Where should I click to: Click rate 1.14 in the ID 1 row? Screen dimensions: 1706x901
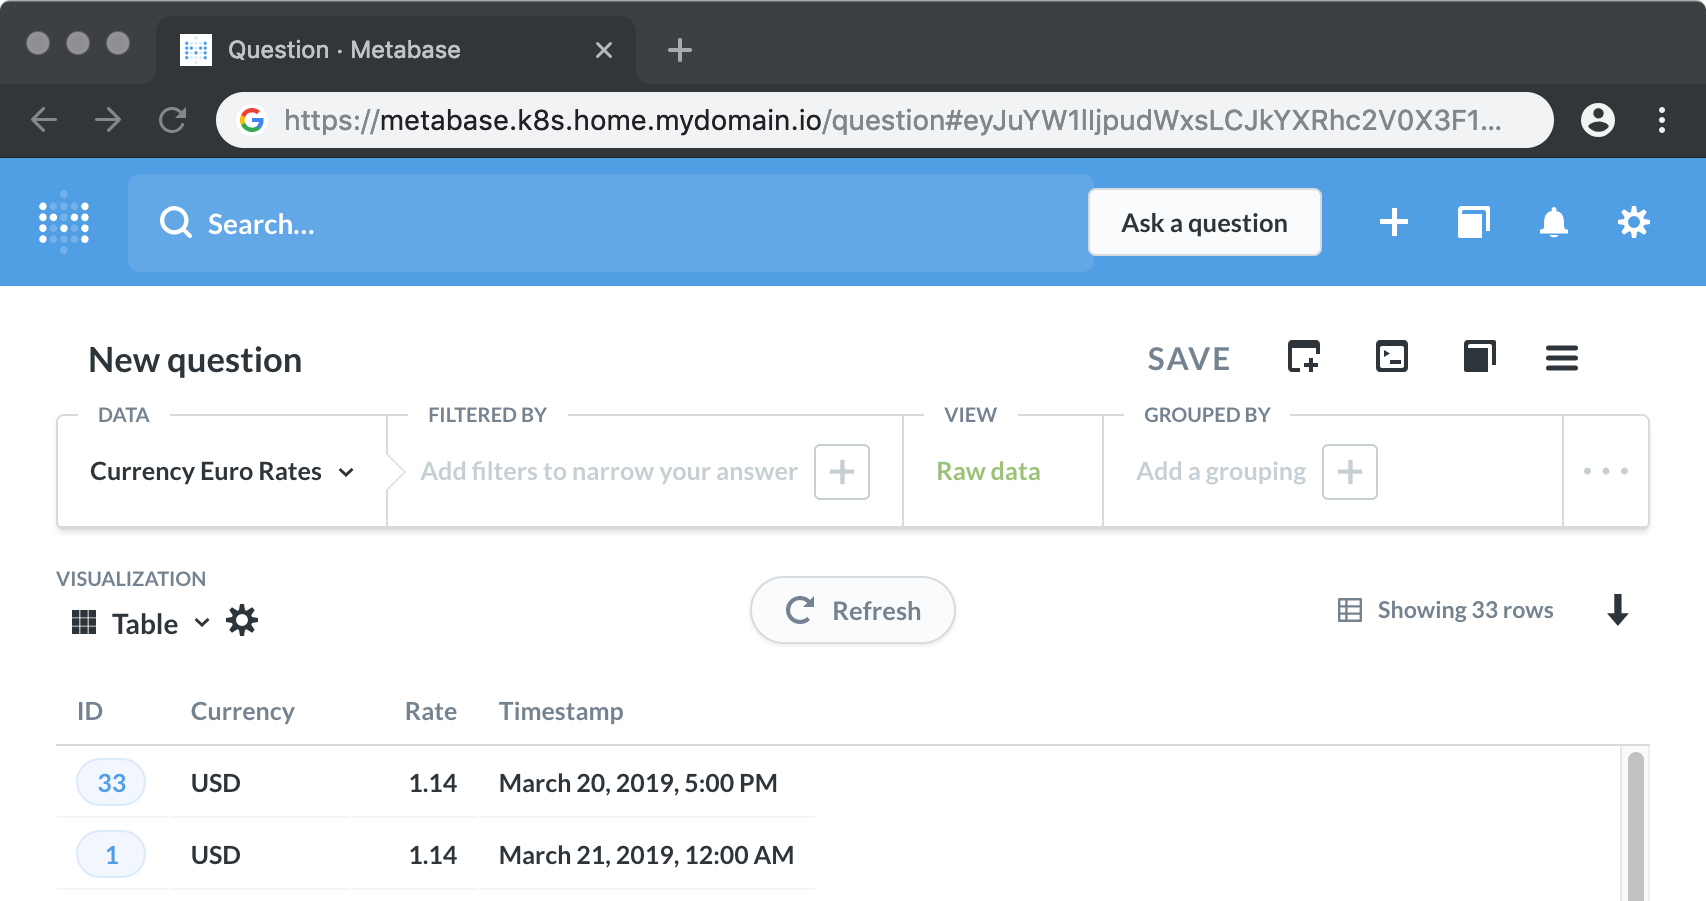pos(432,855)
